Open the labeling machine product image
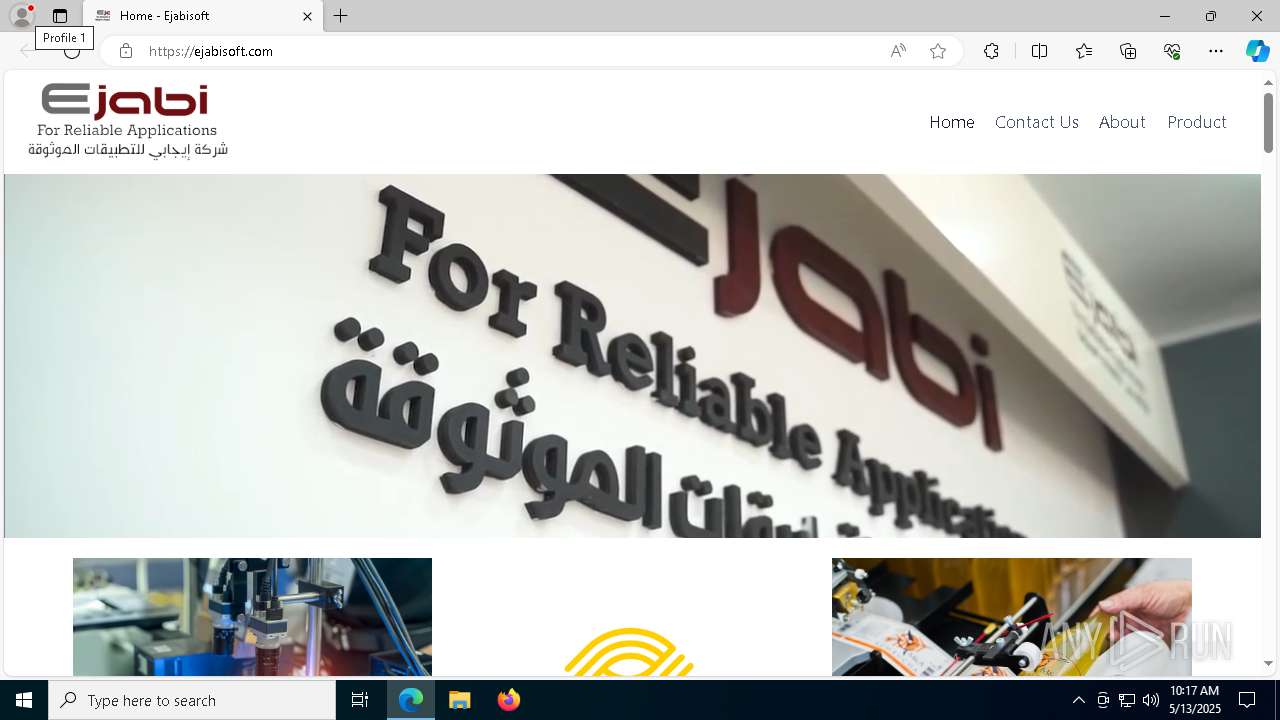The width and height of the screenshot is (1280, 720). tap(1012, 617)
